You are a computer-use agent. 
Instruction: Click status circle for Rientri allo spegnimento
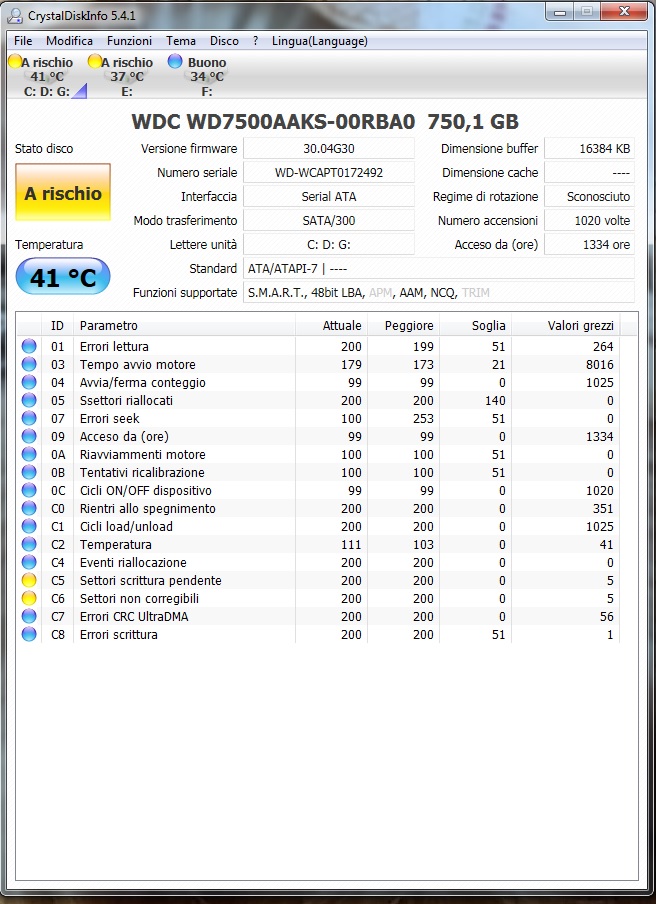click(x=29, y=508)
